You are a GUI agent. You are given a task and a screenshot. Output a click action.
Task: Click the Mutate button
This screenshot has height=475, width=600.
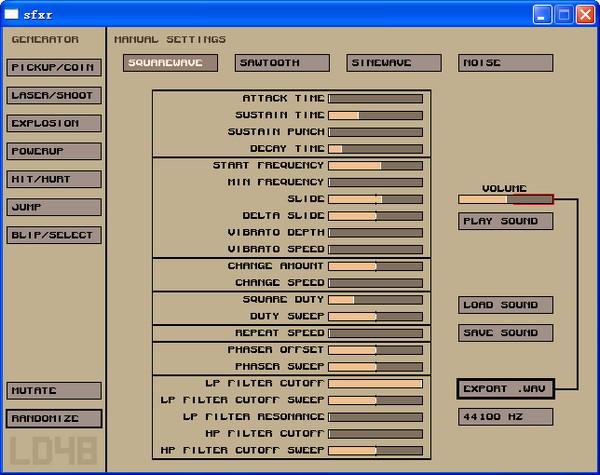[54, 391]
